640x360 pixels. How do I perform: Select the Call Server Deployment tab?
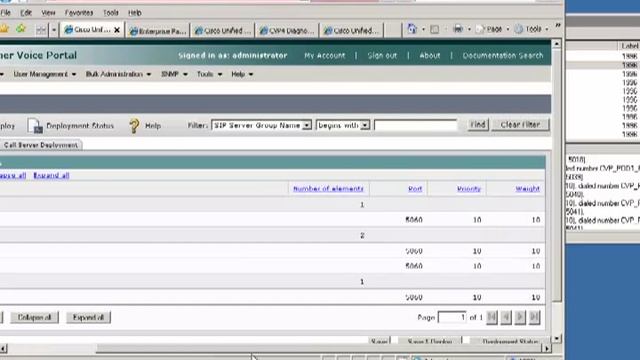[40, 145]
